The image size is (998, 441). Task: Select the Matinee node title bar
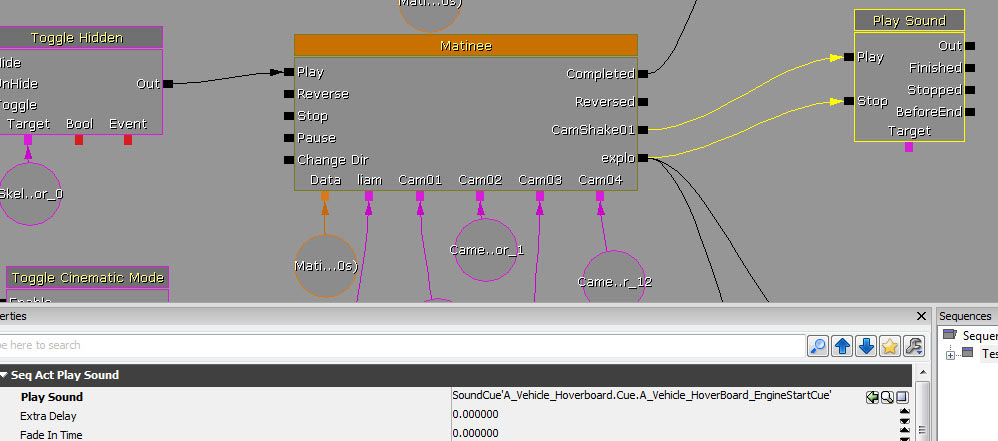coord(465,46)
